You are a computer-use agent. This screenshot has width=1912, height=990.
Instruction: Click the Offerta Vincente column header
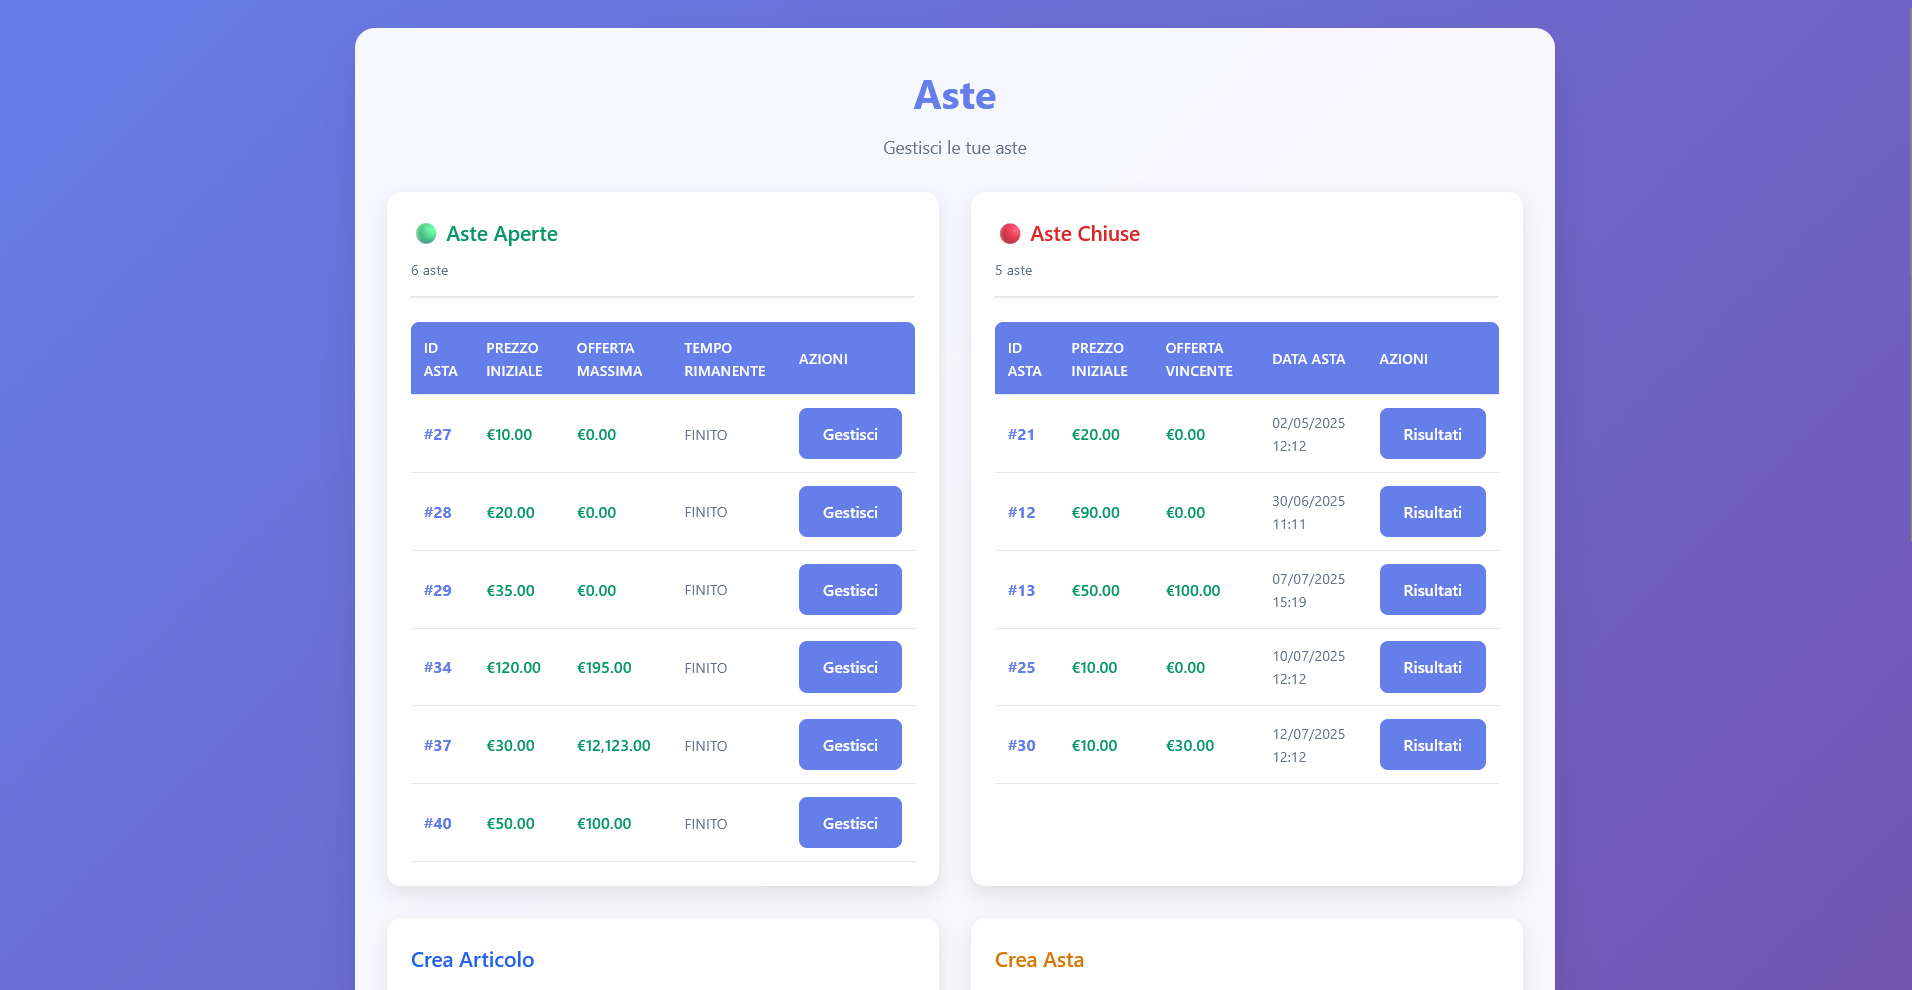(1198, 359)
